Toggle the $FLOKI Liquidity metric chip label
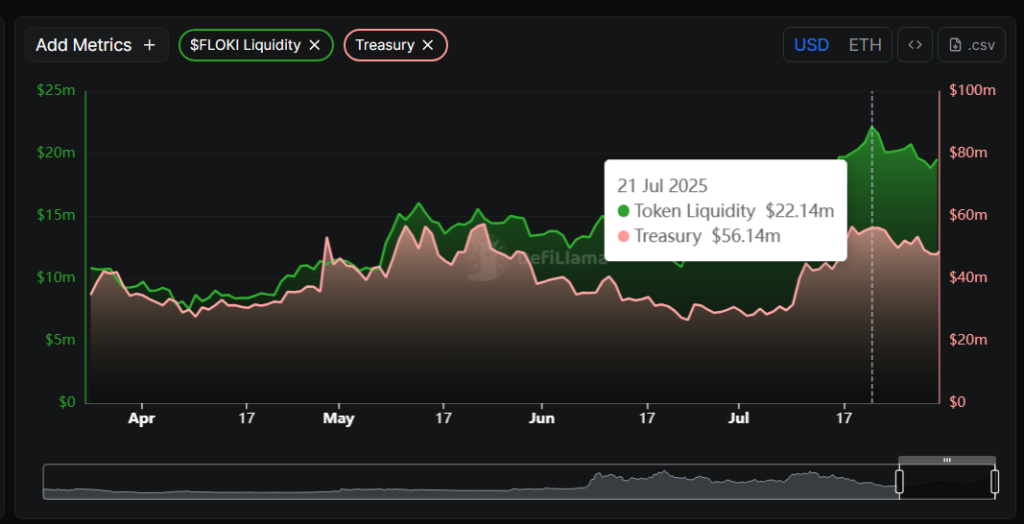Image resolution: width=1024 pixels, height=524 pixels. (x=245, y=45)
